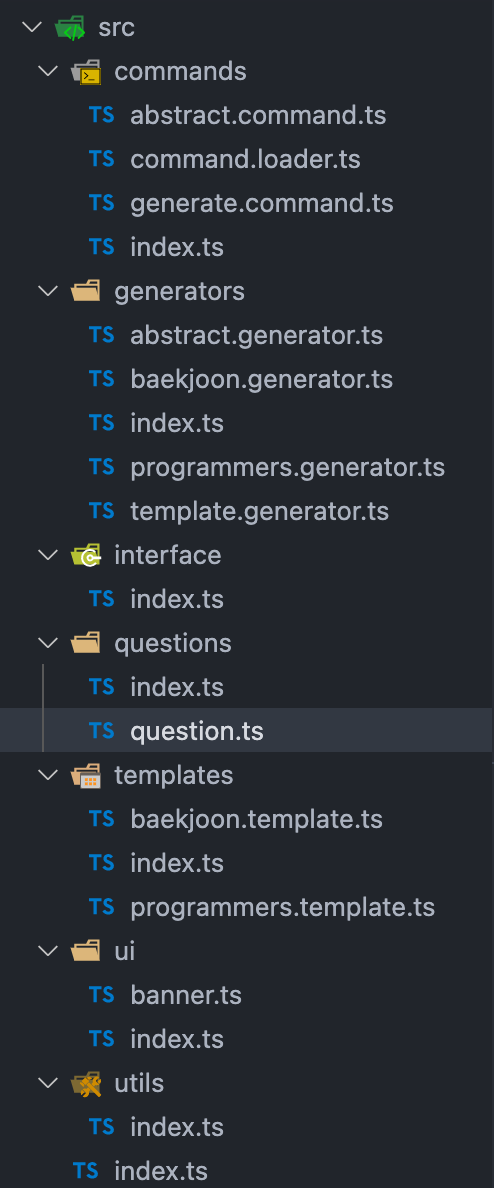This screenshot has width=494, height=1188.
Task: Open abstract.command.ts file
Action: coord(258,116)
